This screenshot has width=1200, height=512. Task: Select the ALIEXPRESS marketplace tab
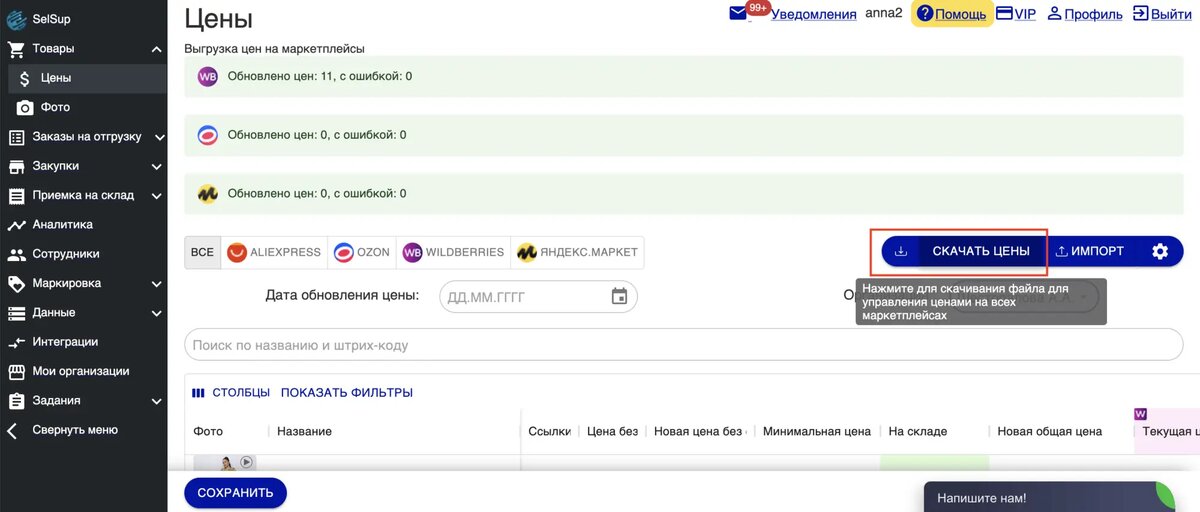(x=274, y=252)
